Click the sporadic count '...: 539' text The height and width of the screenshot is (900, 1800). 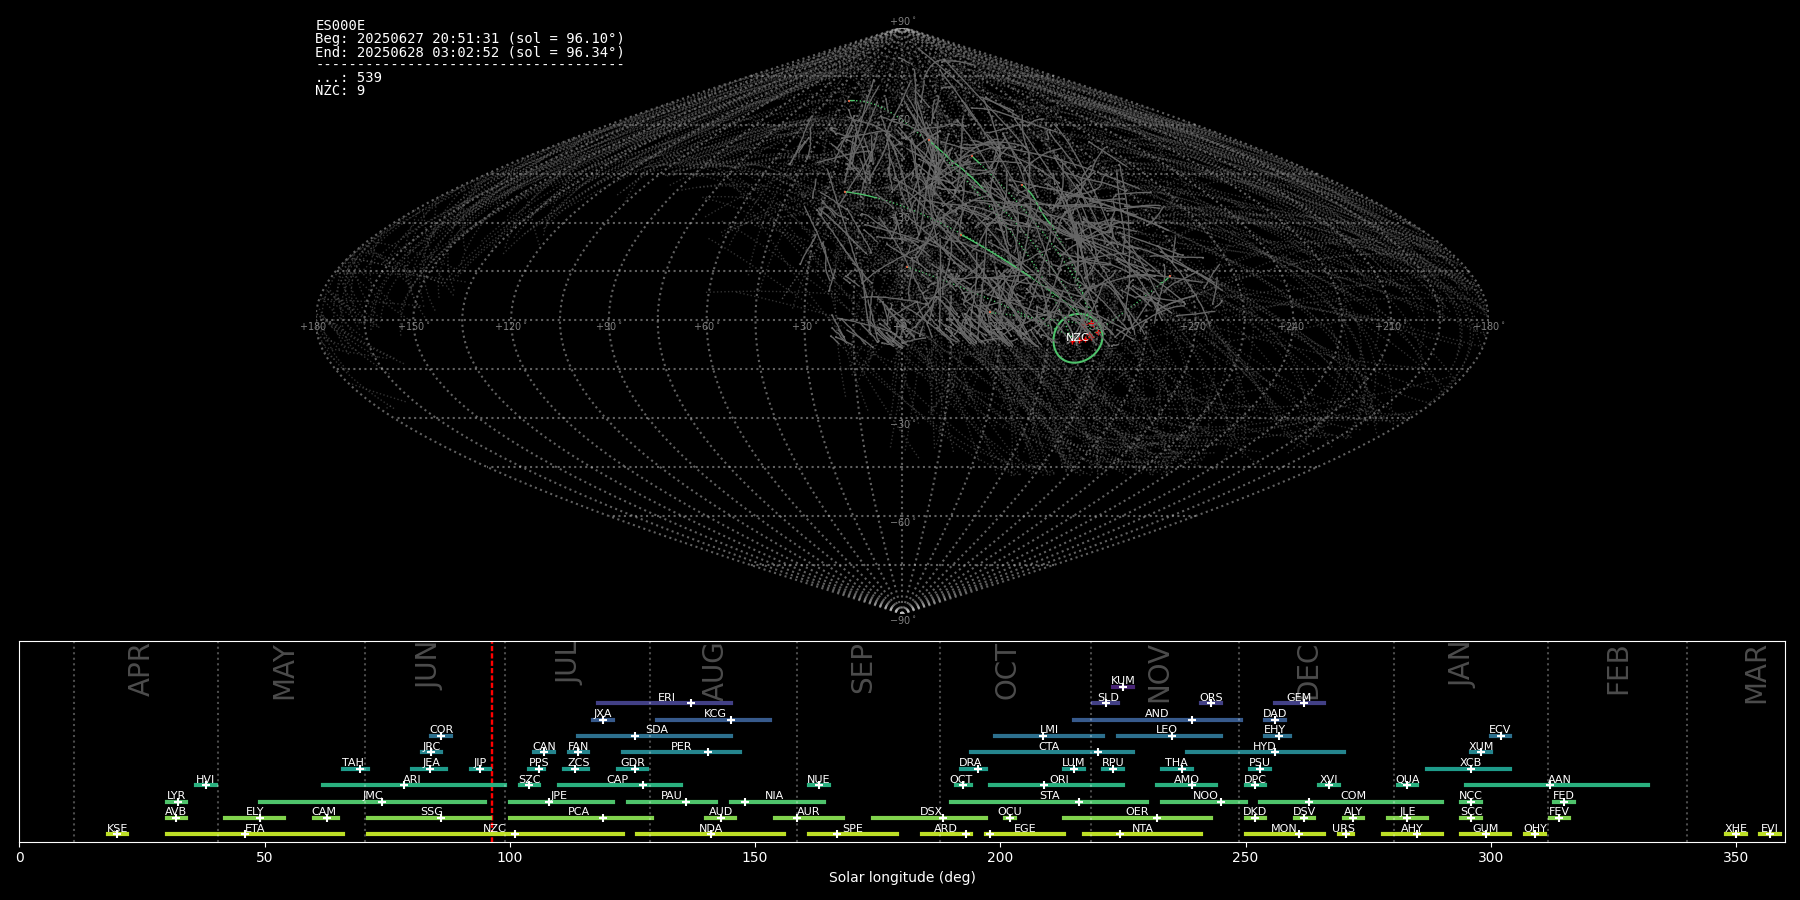348,77
